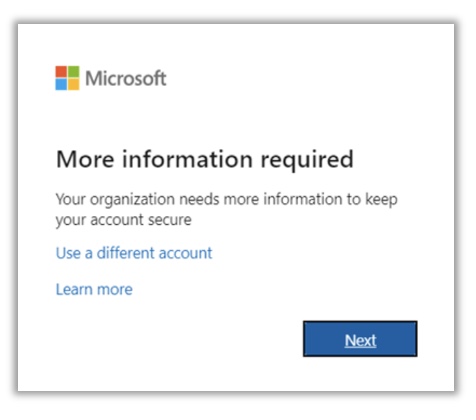The width and height of the screenshot is (476, 420).
Task: Click the red square in Microsoft logo
Action: [x=61, y=72]
